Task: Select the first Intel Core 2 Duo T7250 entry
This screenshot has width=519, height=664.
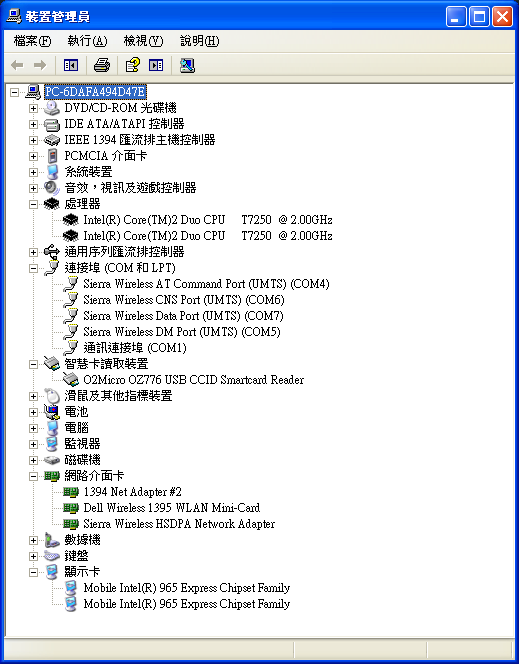Action: click(x=208, y=220)
